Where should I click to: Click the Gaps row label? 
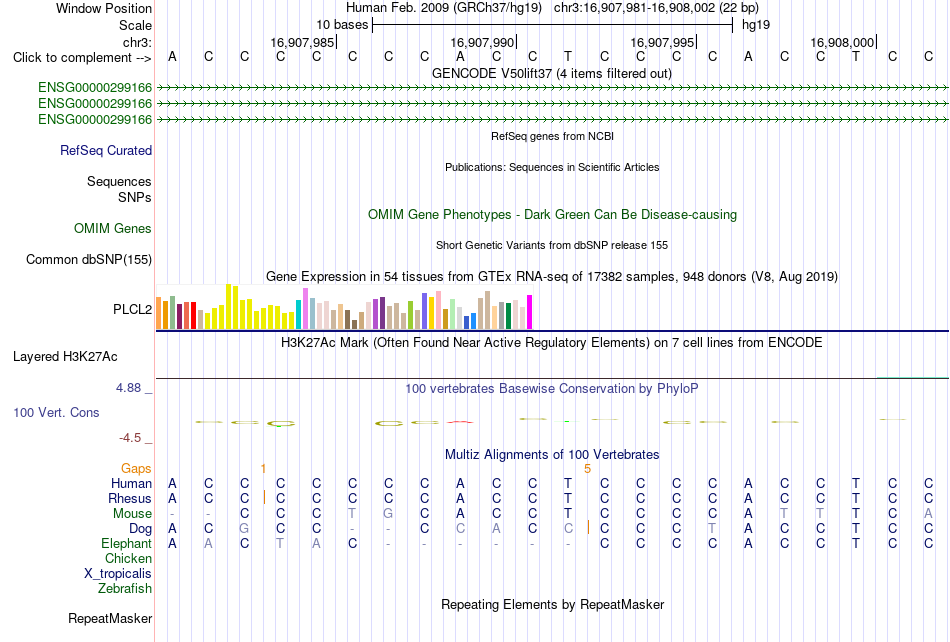[x=136, y=468]
